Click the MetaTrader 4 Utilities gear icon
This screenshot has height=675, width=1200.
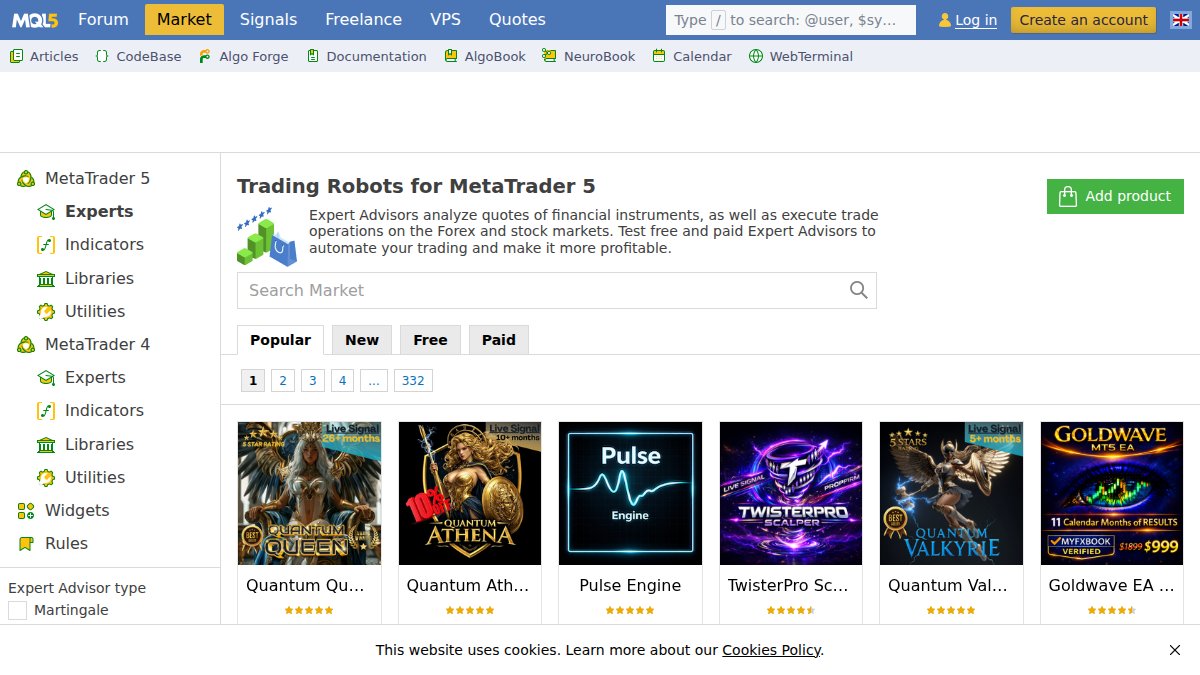click(46, 478)
